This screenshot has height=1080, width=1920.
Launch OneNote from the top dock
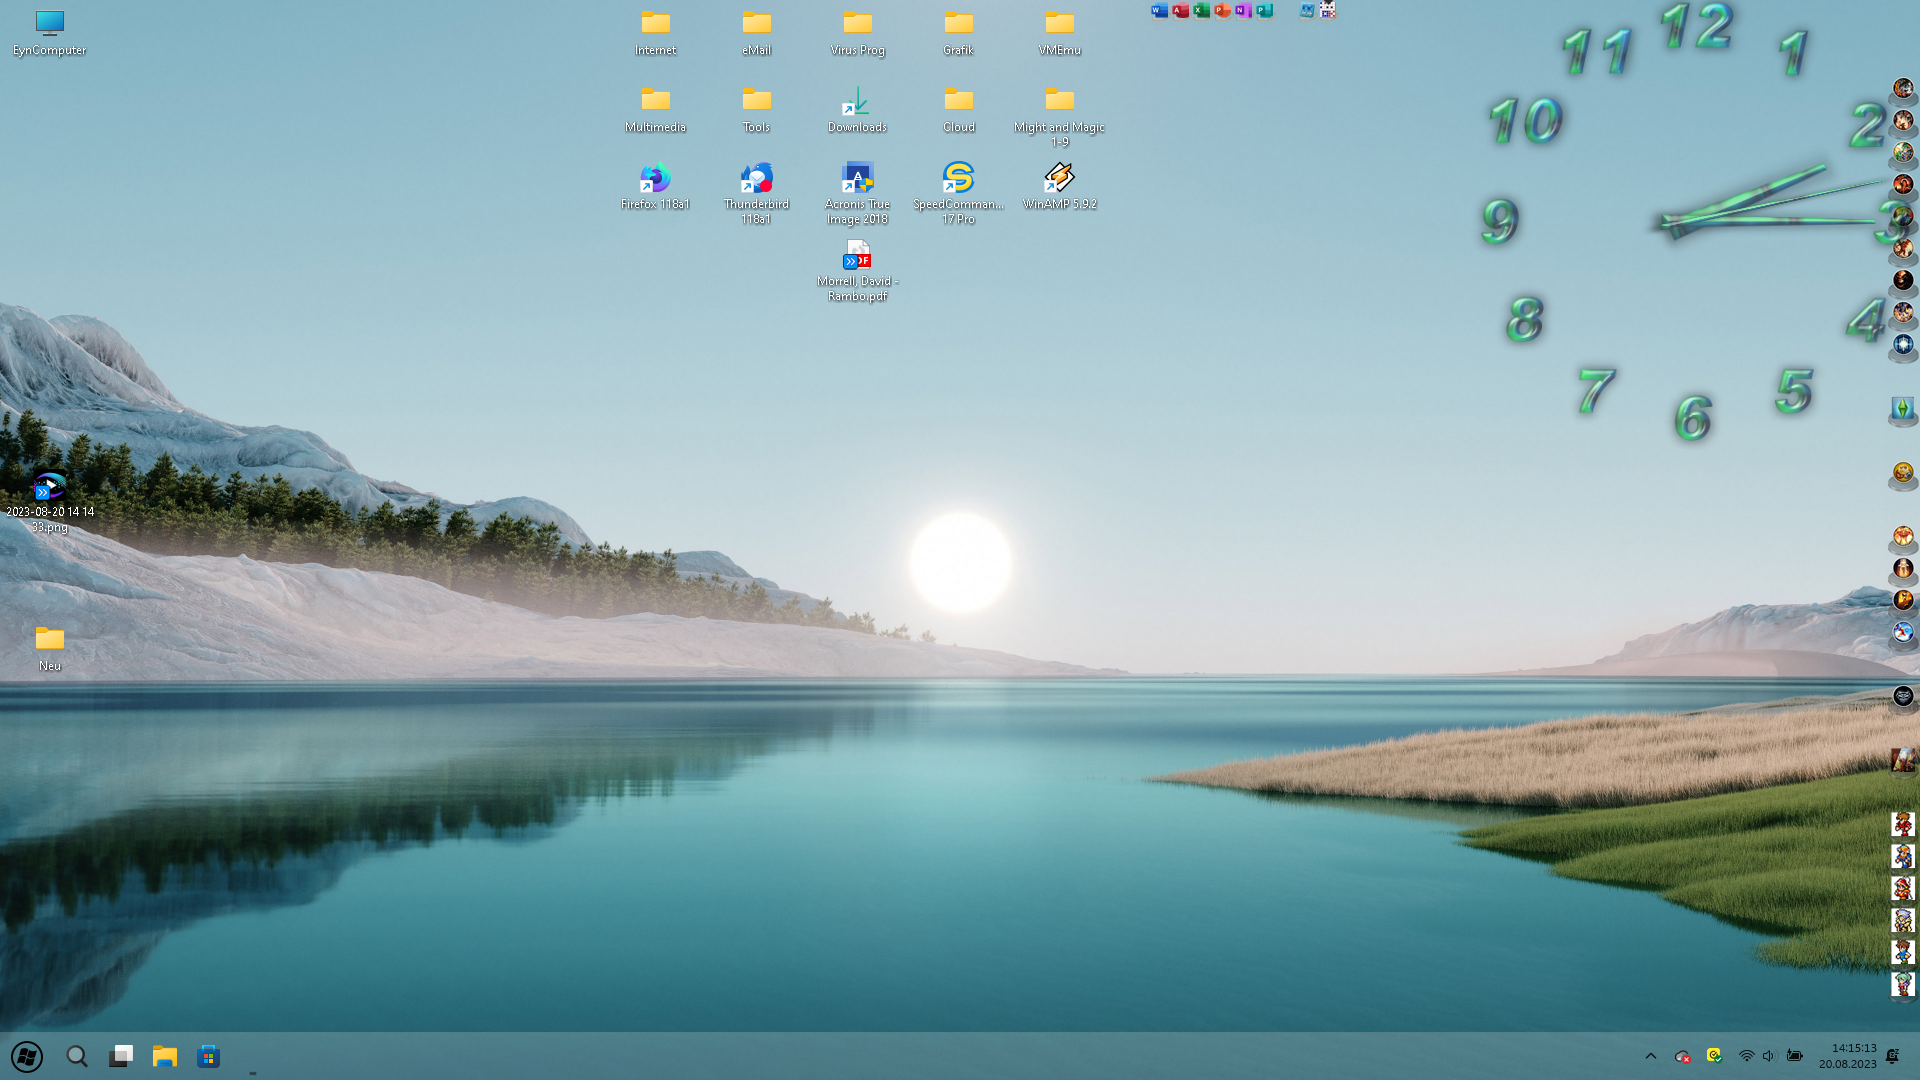pos(1243,11)
